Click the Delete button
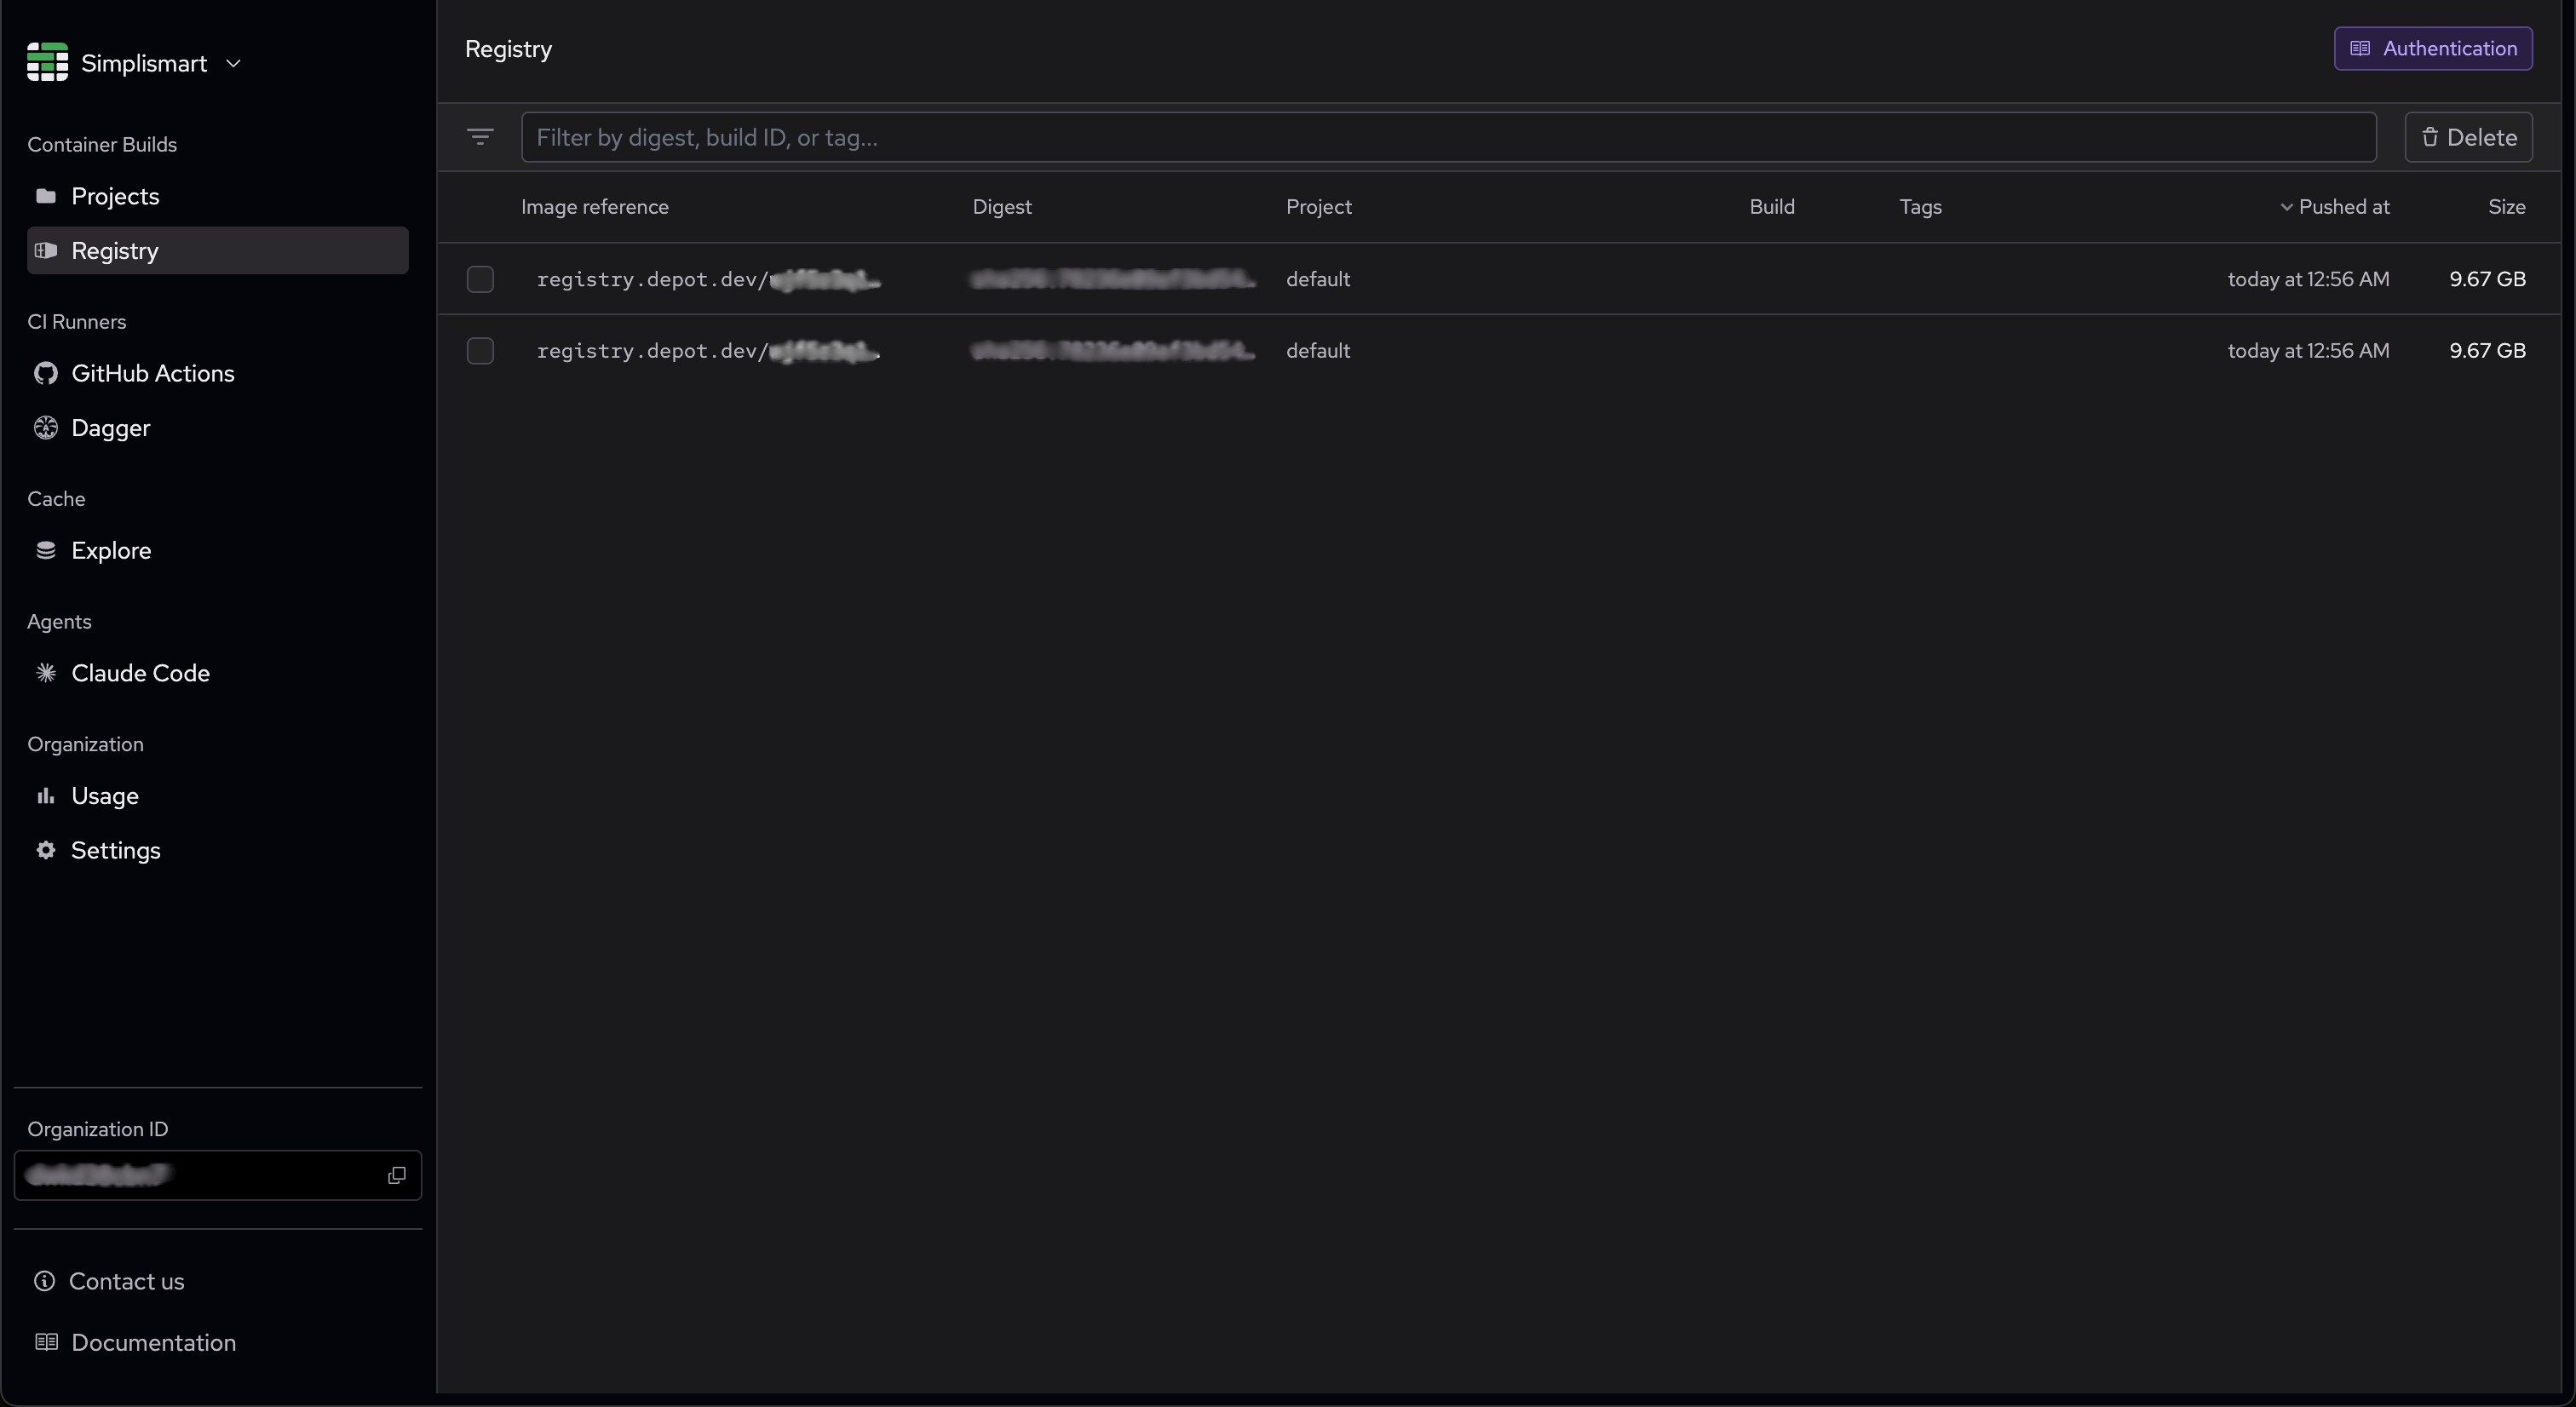Image resolution: width=2576 pixels, height=1407 pixels. (x=2468, y=137)
